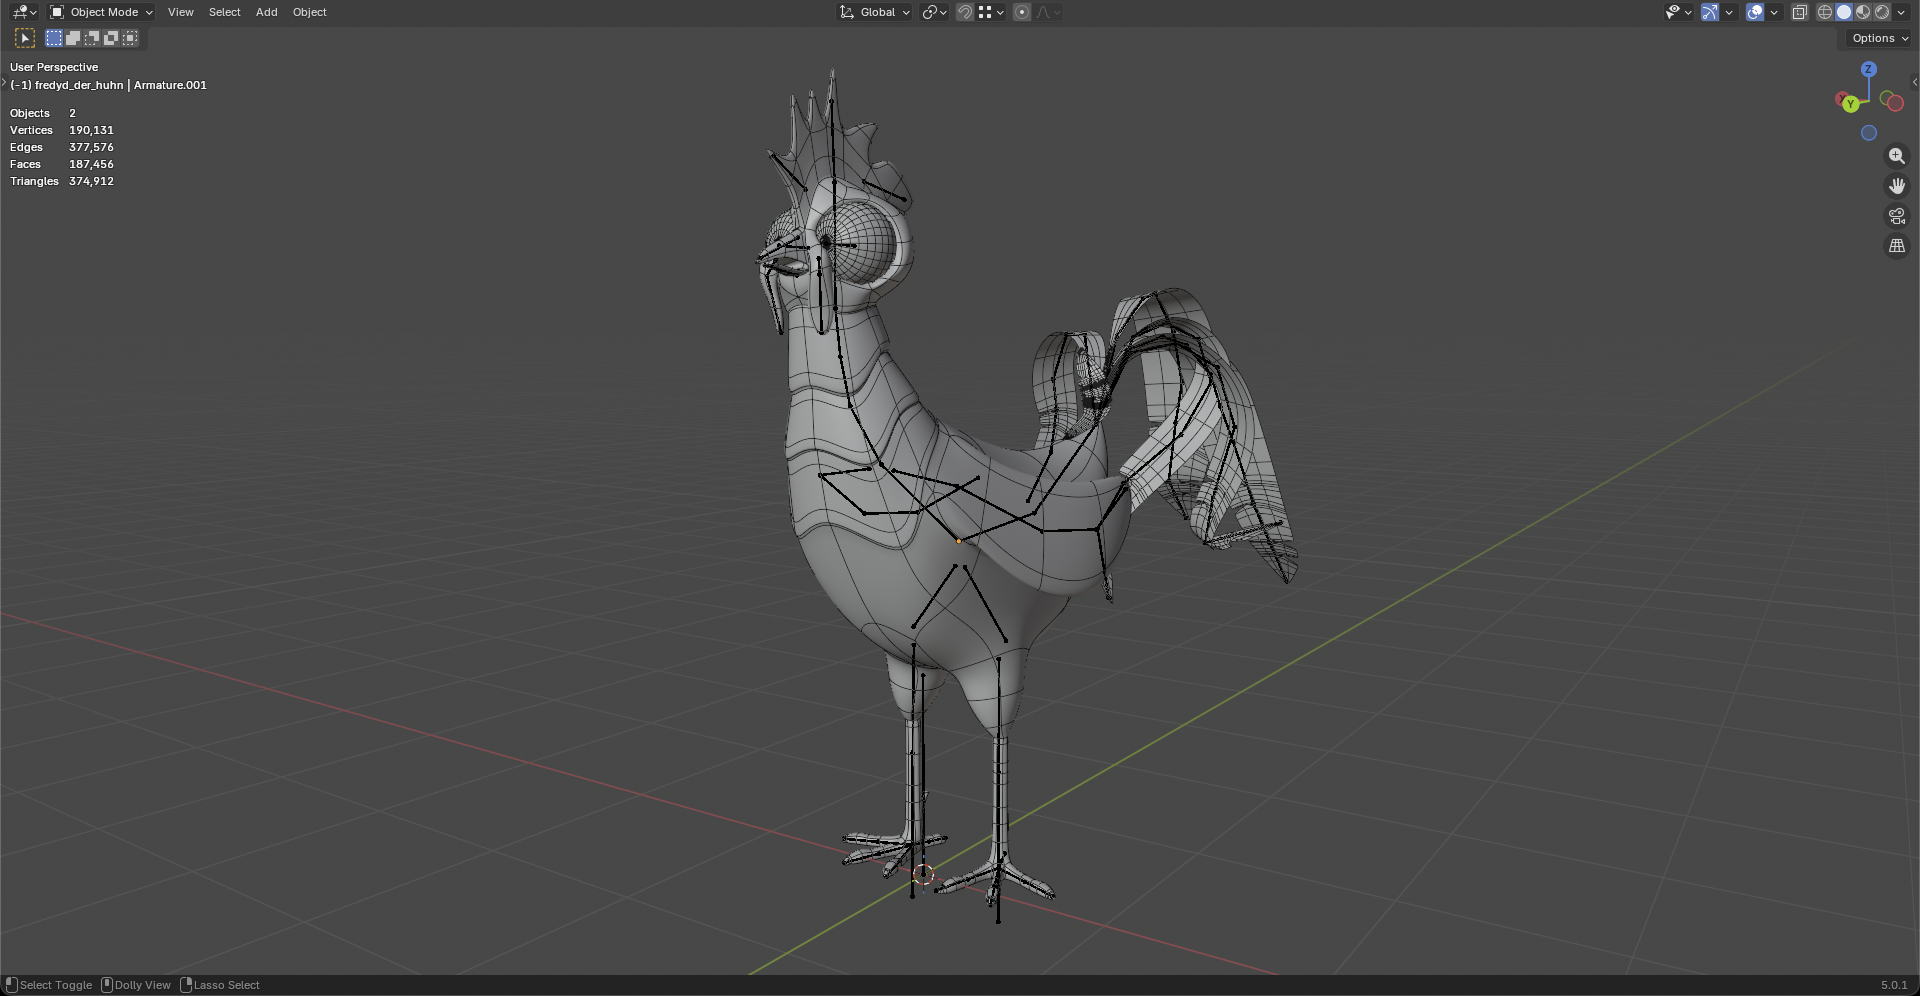Click the orange object origin dot on rooster
1920x996 pixels.
click(959, 541)
